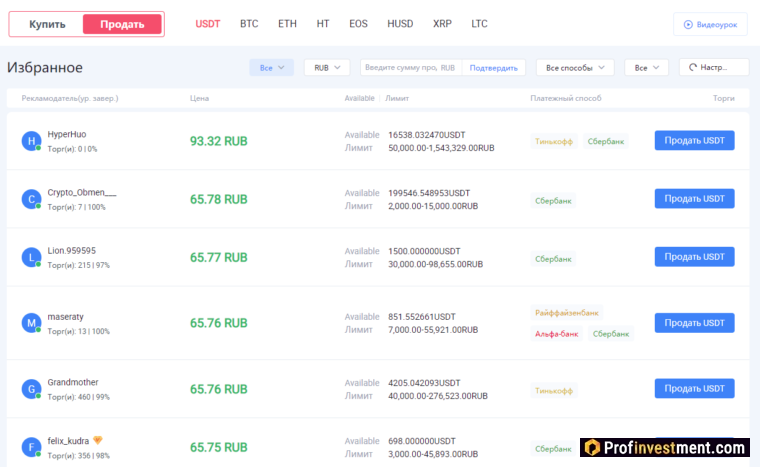The image size is (760, 467).
Task: Click Lion.959595's avatar icon
Action: [32, 258]
